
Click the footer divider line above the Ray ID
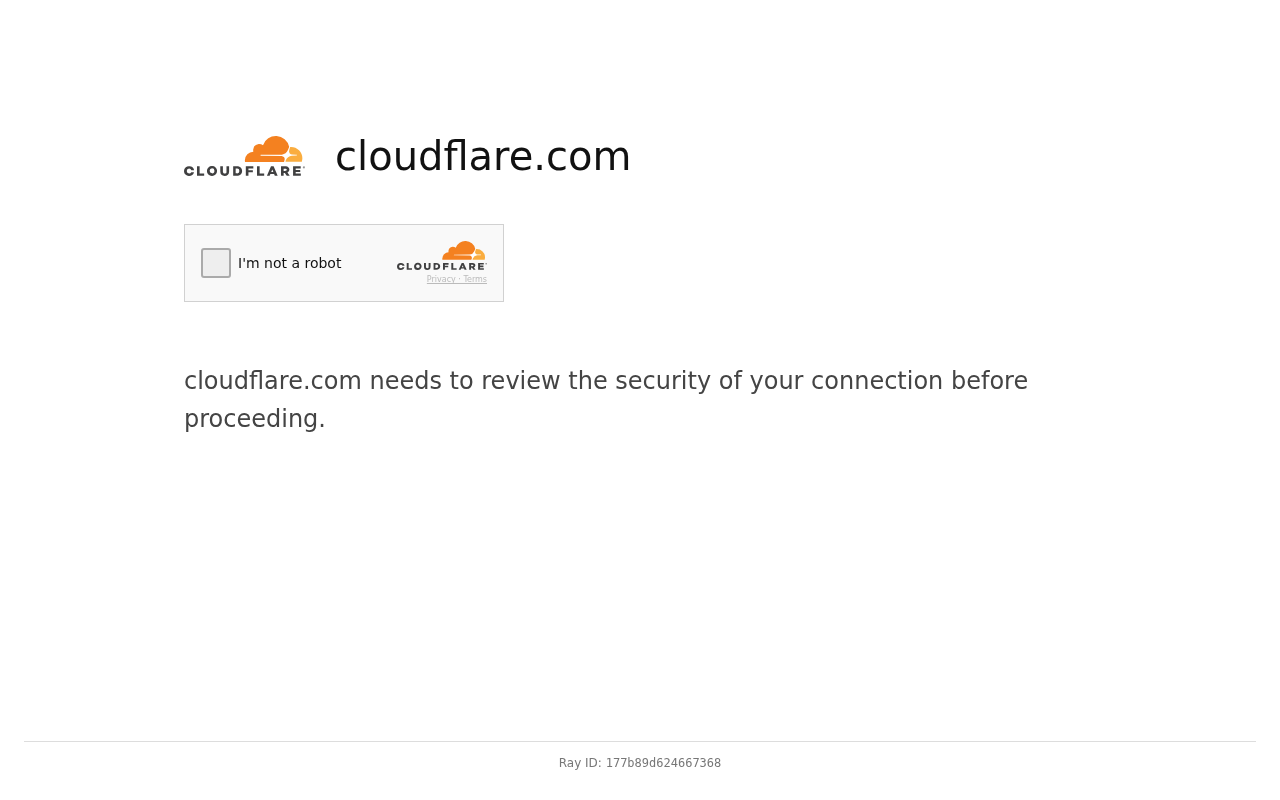(640, 741)
